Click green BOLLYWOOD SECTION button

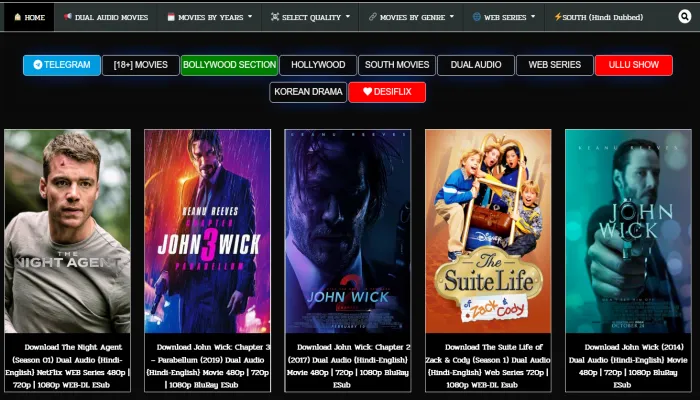229,65
